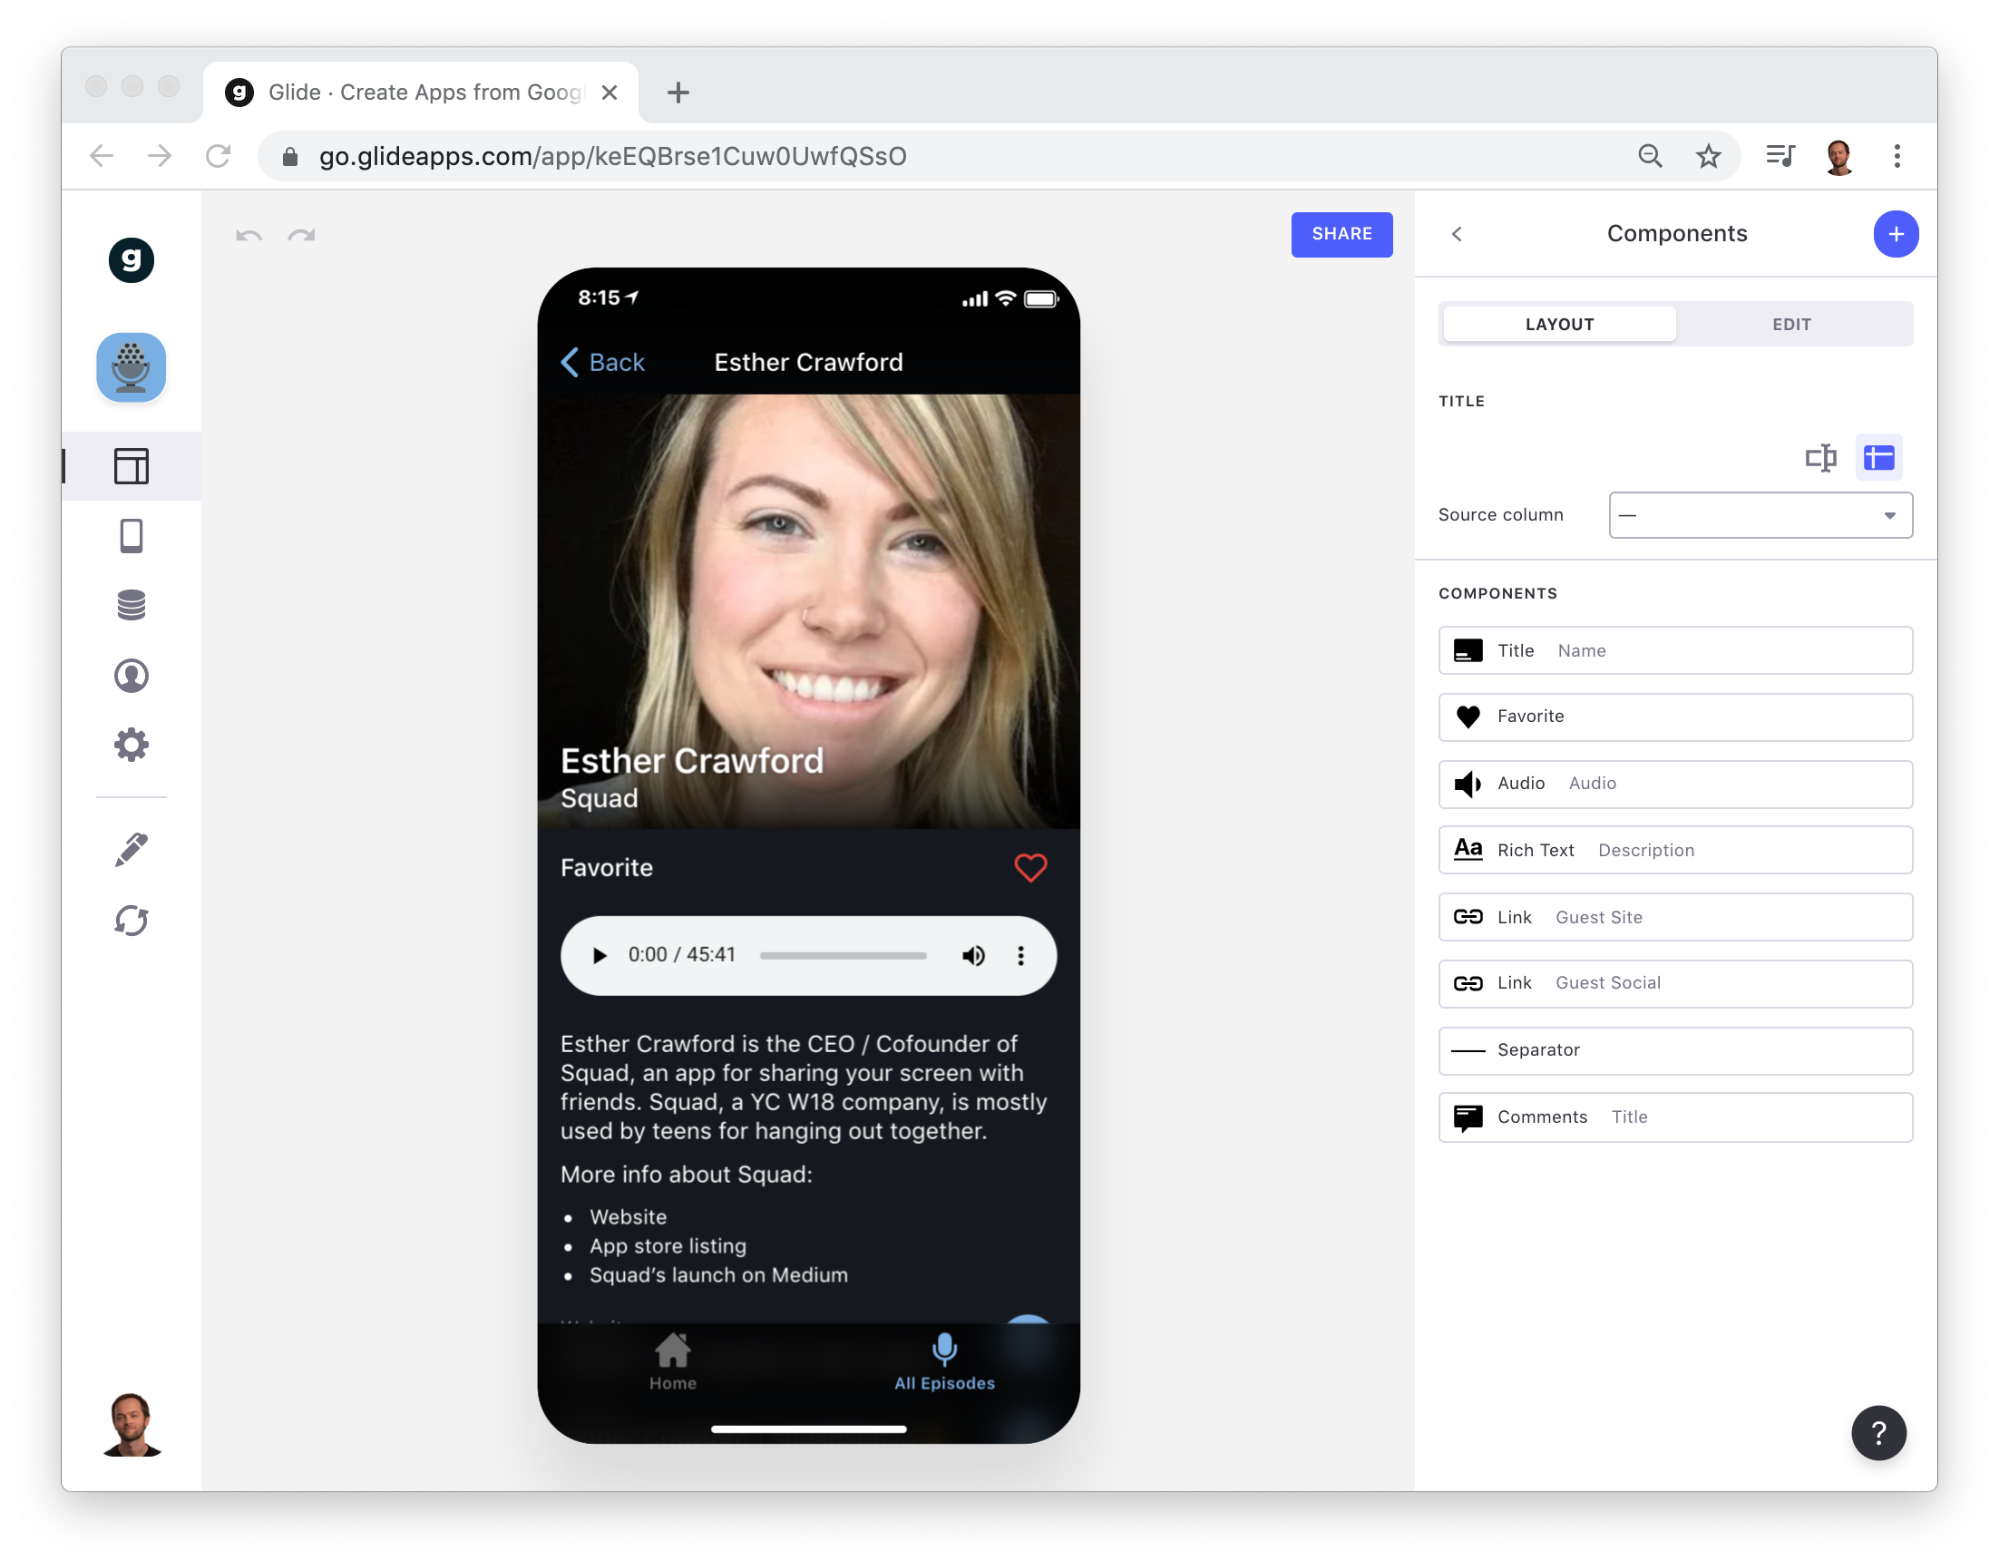Click the Website link in description
The width and height of the screenshot is (1999, 1568).
click(x=628, y=1217)
